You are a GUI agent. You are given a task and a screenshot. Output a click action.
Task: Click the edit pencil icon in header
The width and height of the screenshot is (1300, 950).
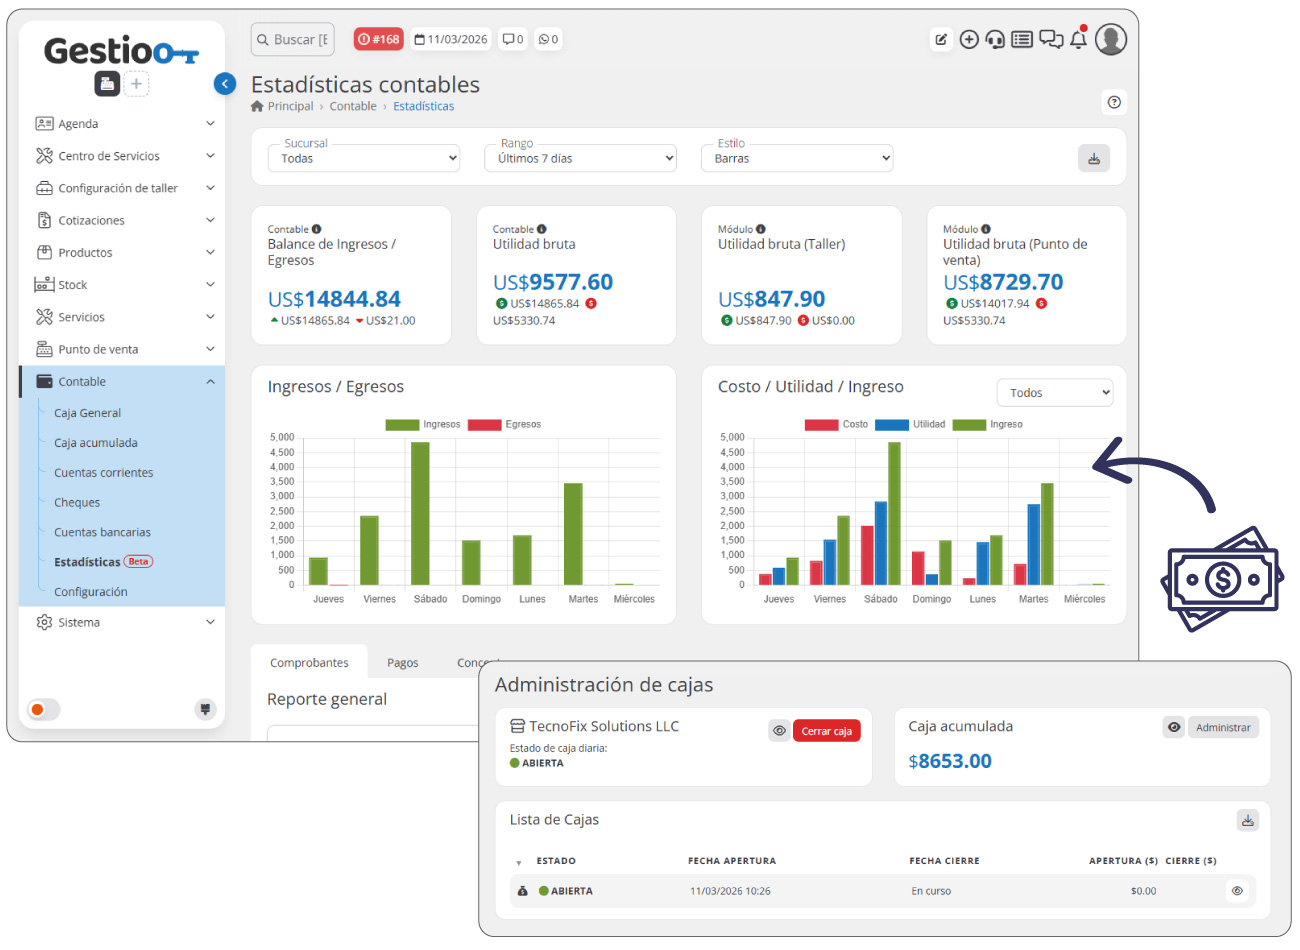pyautogui.click(x=941, y=39)
